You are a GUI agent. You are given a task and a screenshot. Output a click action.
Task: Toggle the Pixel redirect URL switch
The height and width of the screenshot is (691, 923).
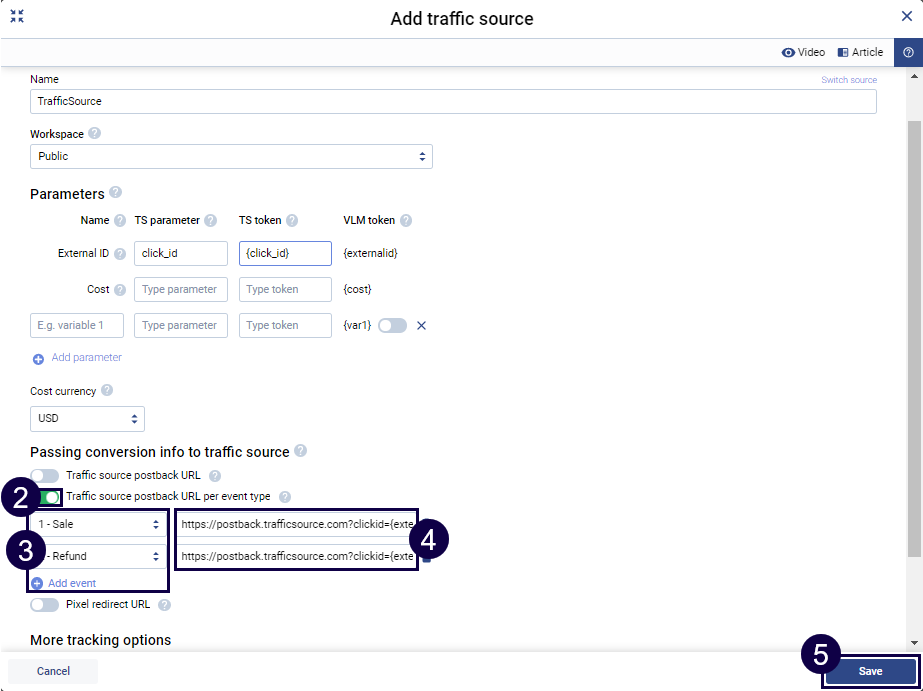pos(45,605)
